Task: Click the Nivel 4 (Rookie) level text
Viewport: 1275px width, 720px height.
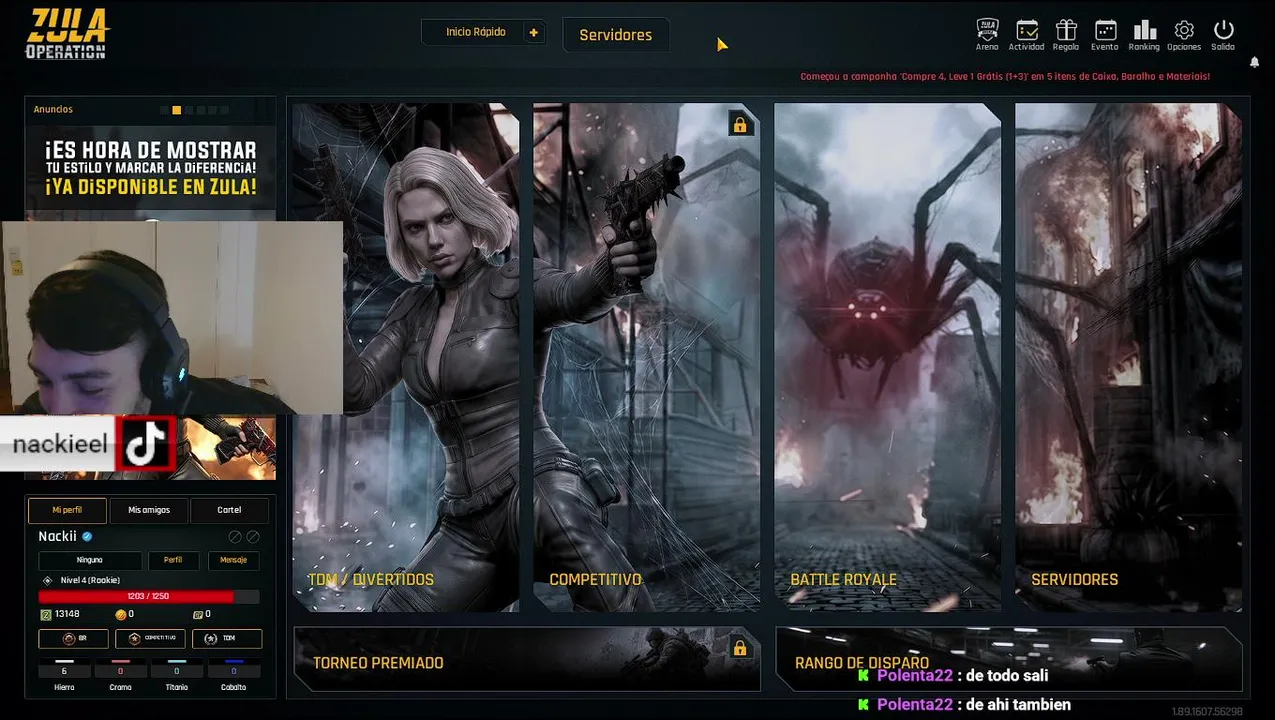Action: 90,580
